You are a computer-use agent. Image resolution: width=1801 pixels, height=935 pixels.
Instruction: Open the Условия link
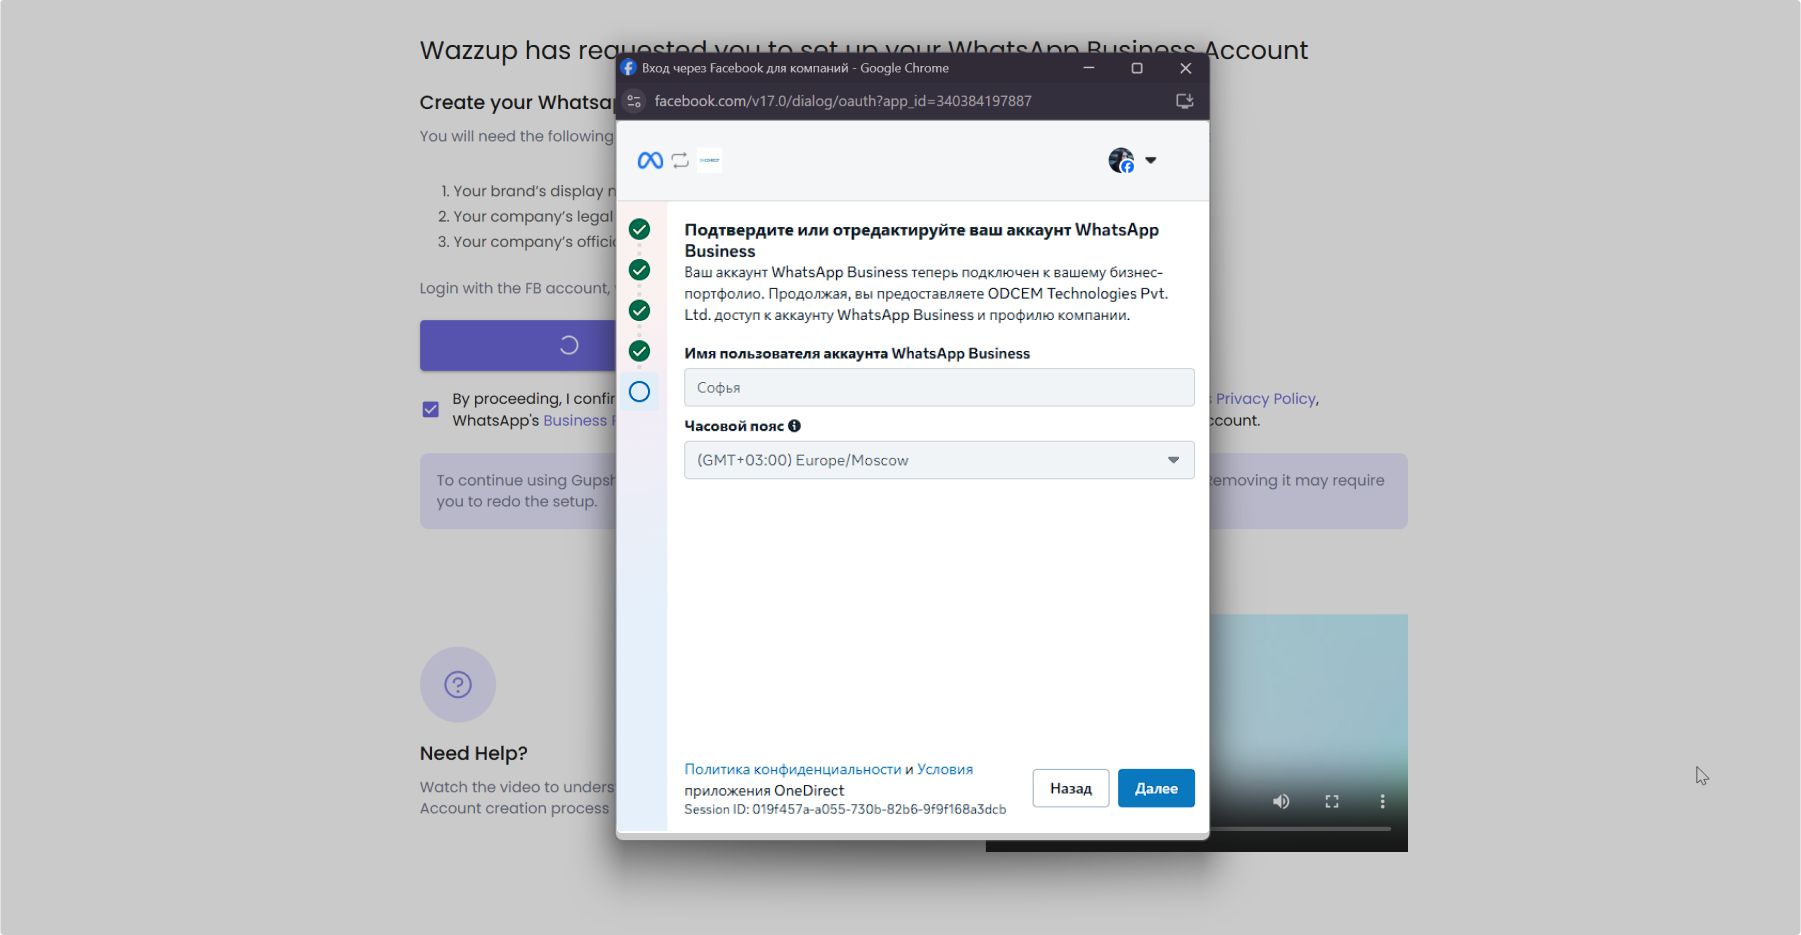[945, 769]
